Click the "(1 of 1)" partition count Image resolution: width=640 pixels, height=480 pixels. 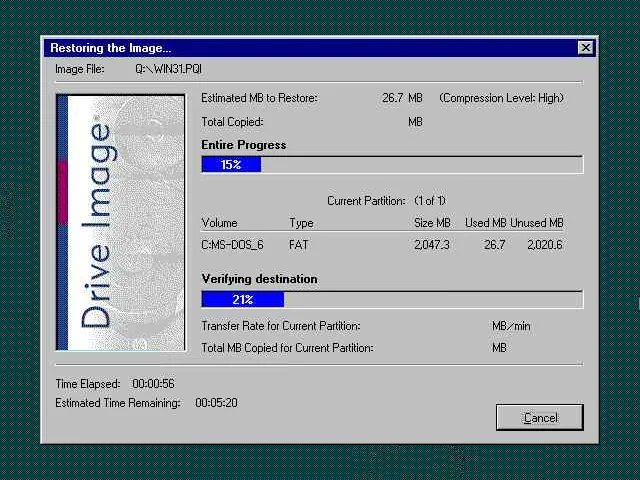[x=430, y=201]
